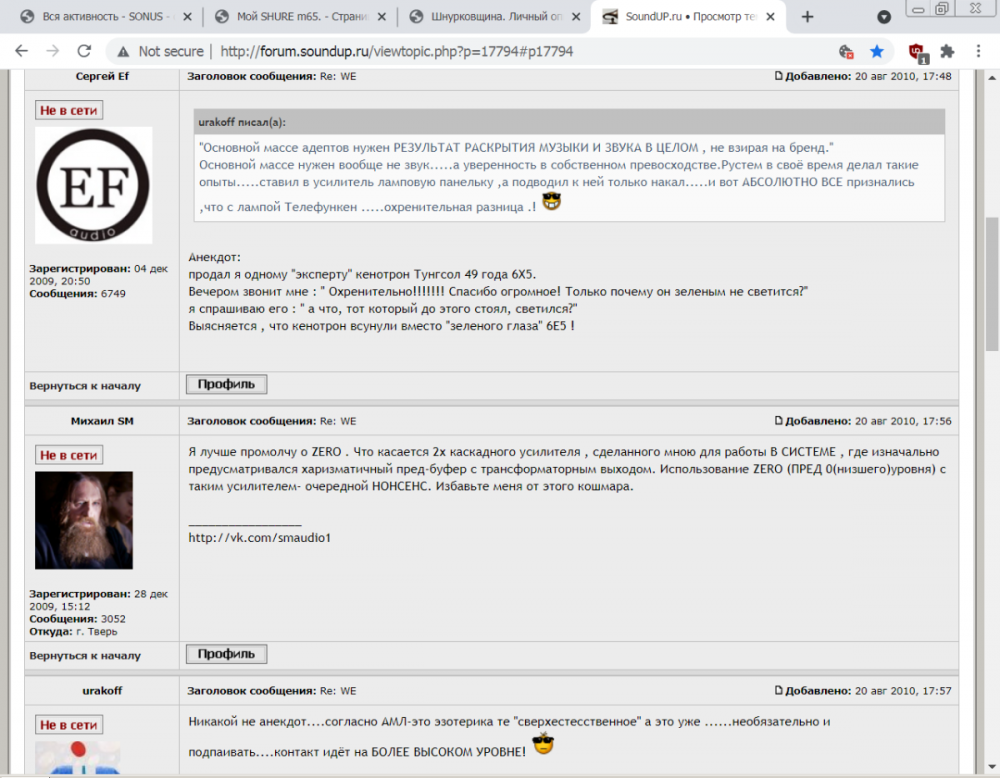This screenshot has height=778, width=1000.
Task: Click the blocked-cookie icon in the address bar
Action: coord(846,50)
